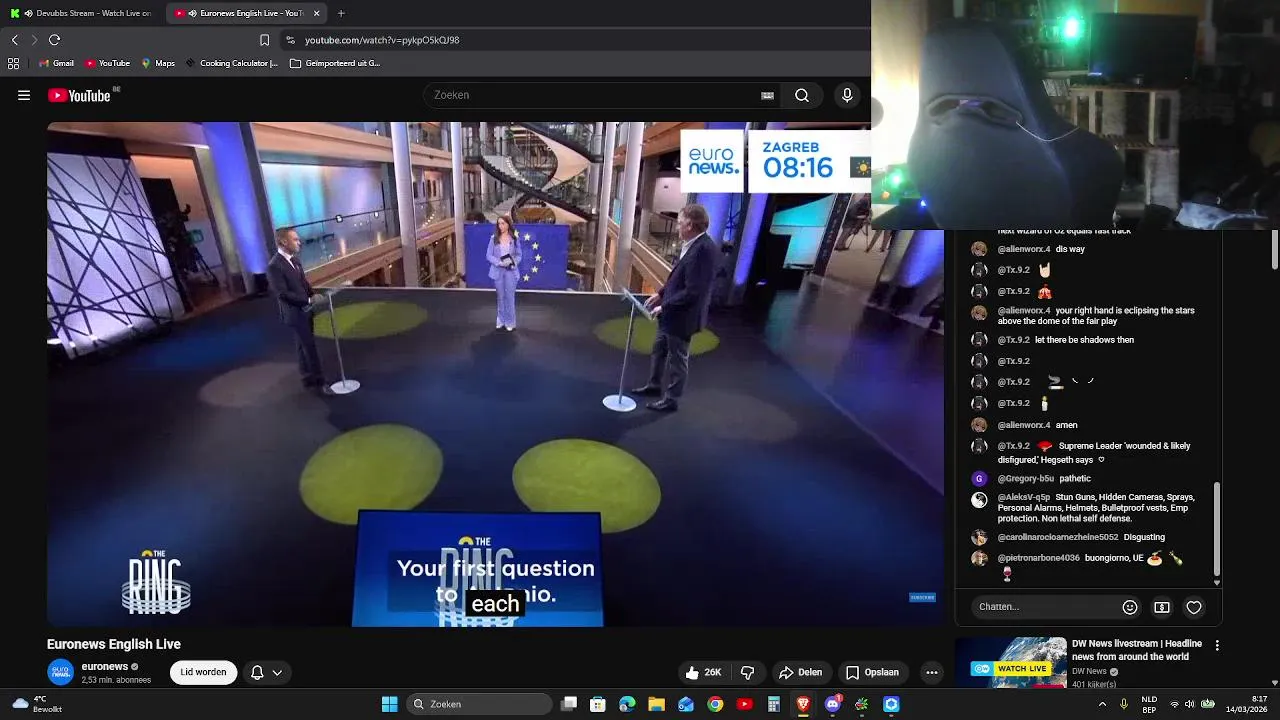Click the search magnifier button
The image size is (1280, 720).
pyautogui.click(x=802, y=95)
